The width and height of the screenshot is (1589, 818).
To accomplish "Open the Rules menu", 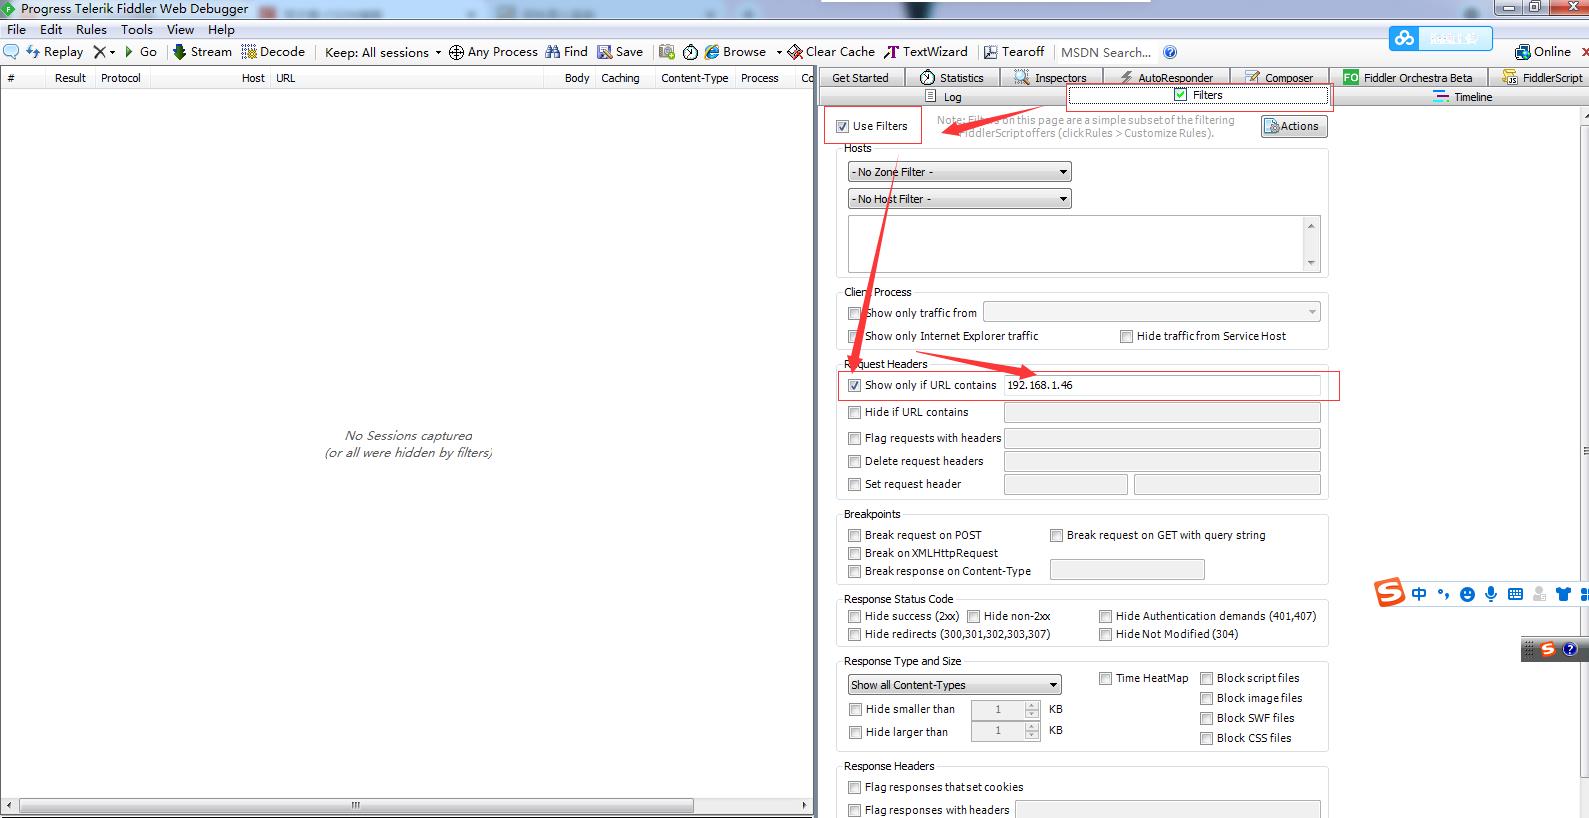I will [91, 30].
